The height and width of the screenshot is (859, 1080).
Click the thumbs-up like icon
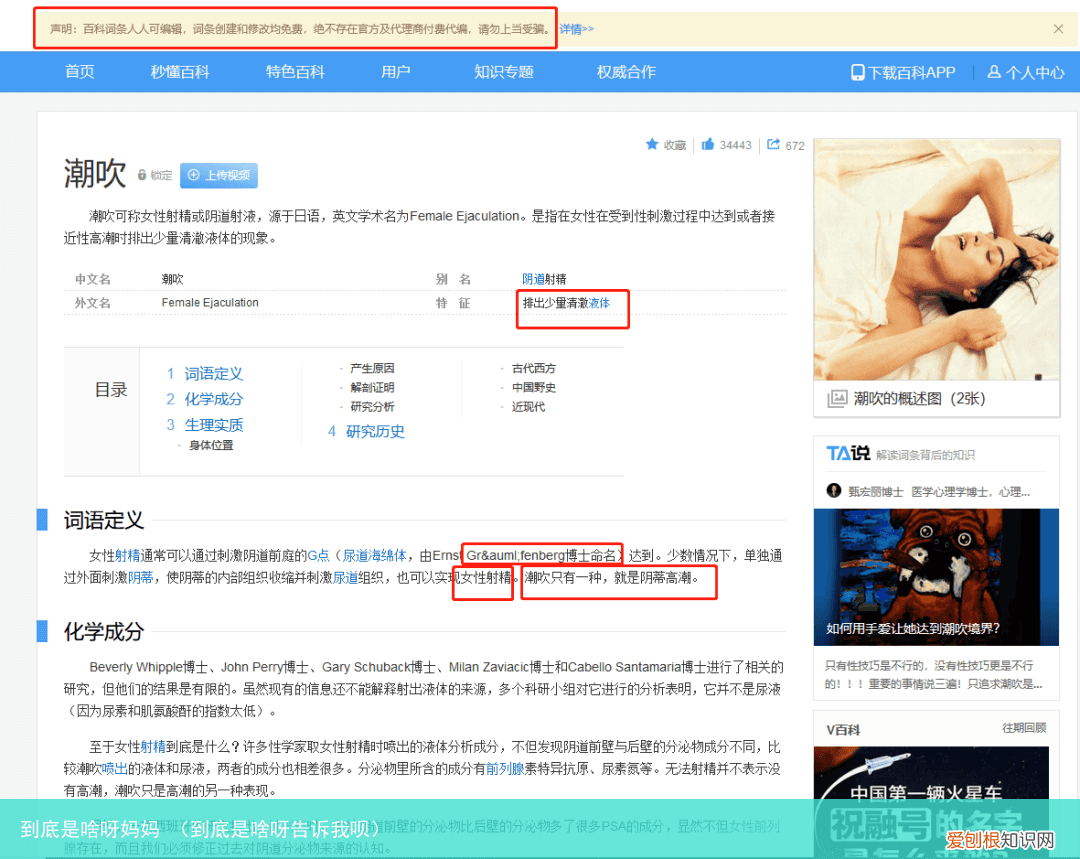coord(707,144)
